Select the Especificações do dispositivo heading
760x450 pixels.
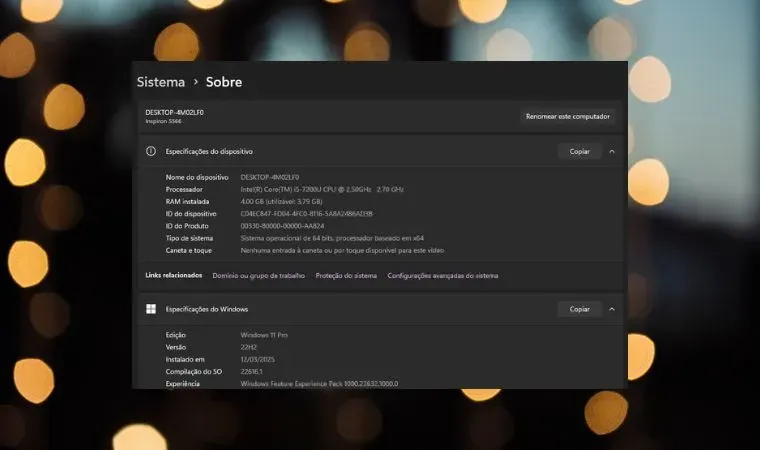[209, 152]
